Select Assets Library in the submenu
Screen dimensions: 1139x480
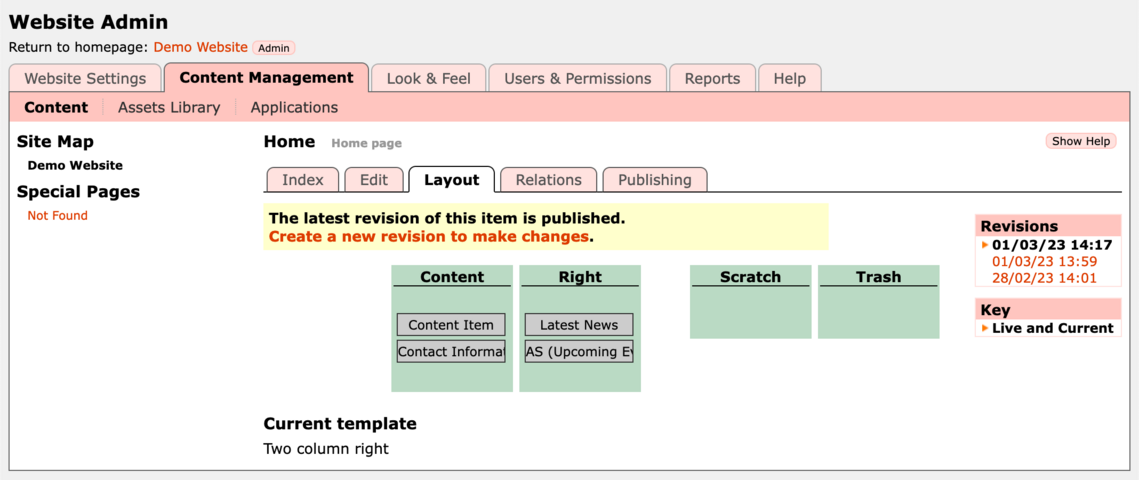[x=169, y=107]
